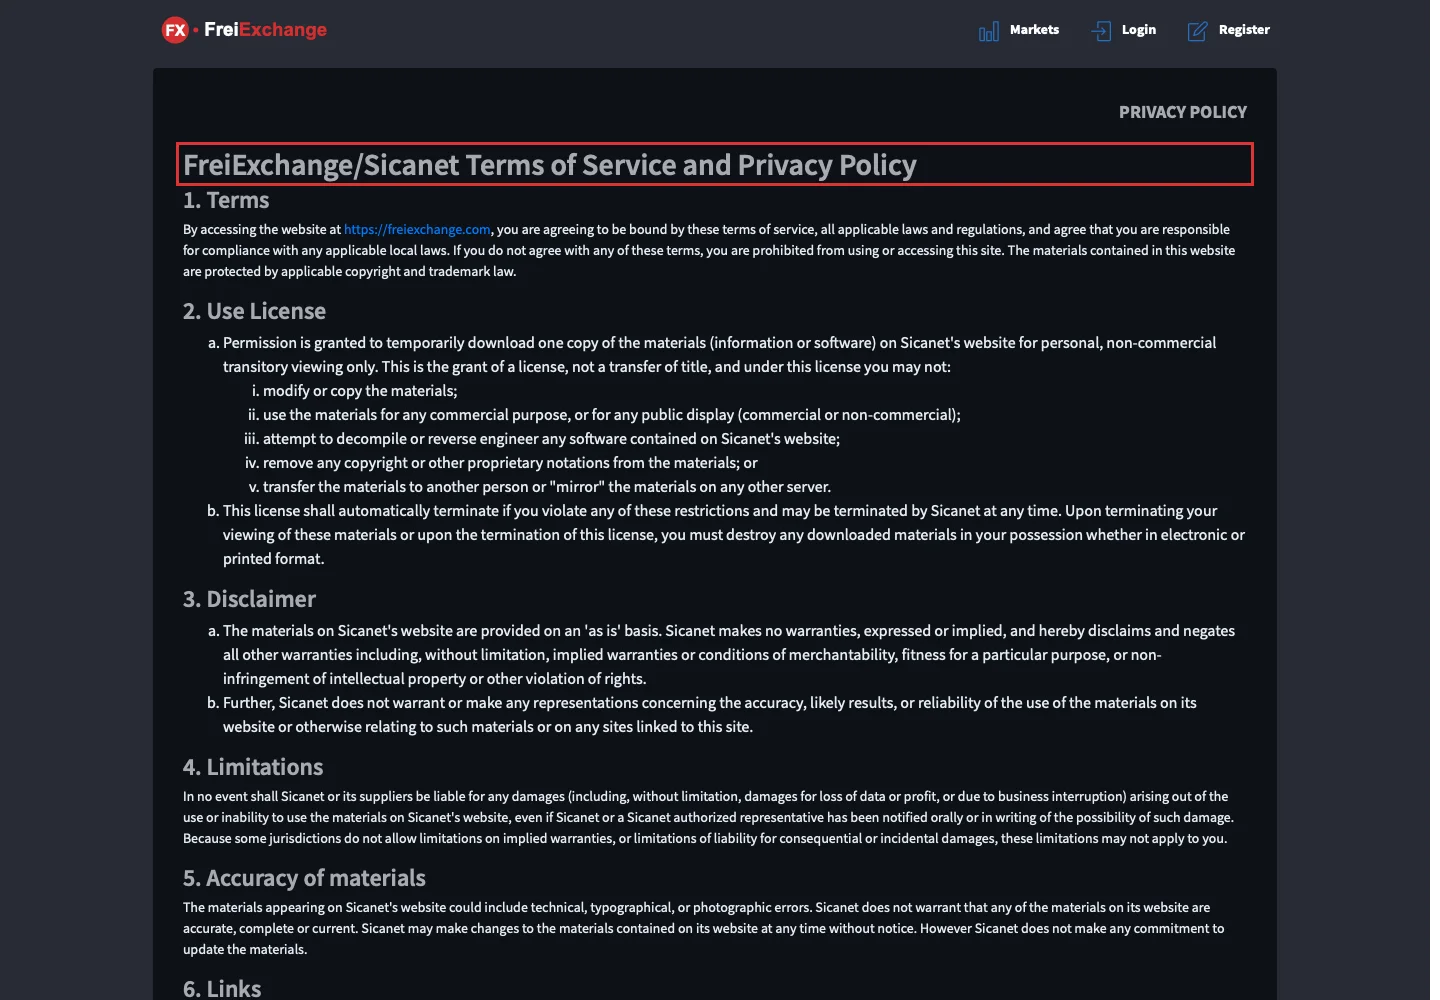
Task: Click the 'Permission is granted to temporarily download' paragraph
Action: click(x=719, y=355)
